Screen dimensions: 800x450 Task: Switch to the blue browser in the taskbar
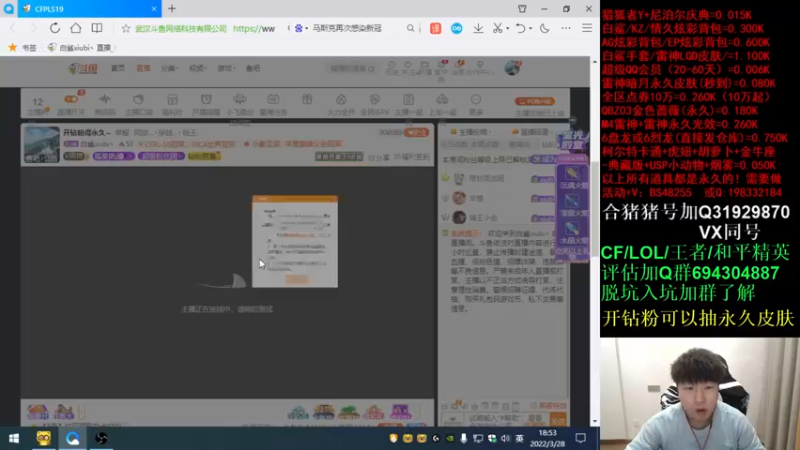(72, 438)
